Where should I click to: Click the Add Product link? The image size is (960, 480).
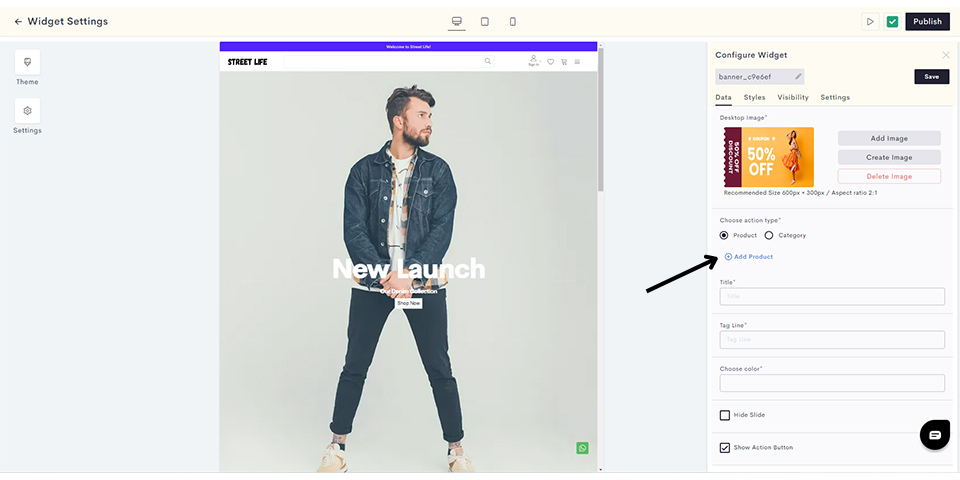[749, 257]
